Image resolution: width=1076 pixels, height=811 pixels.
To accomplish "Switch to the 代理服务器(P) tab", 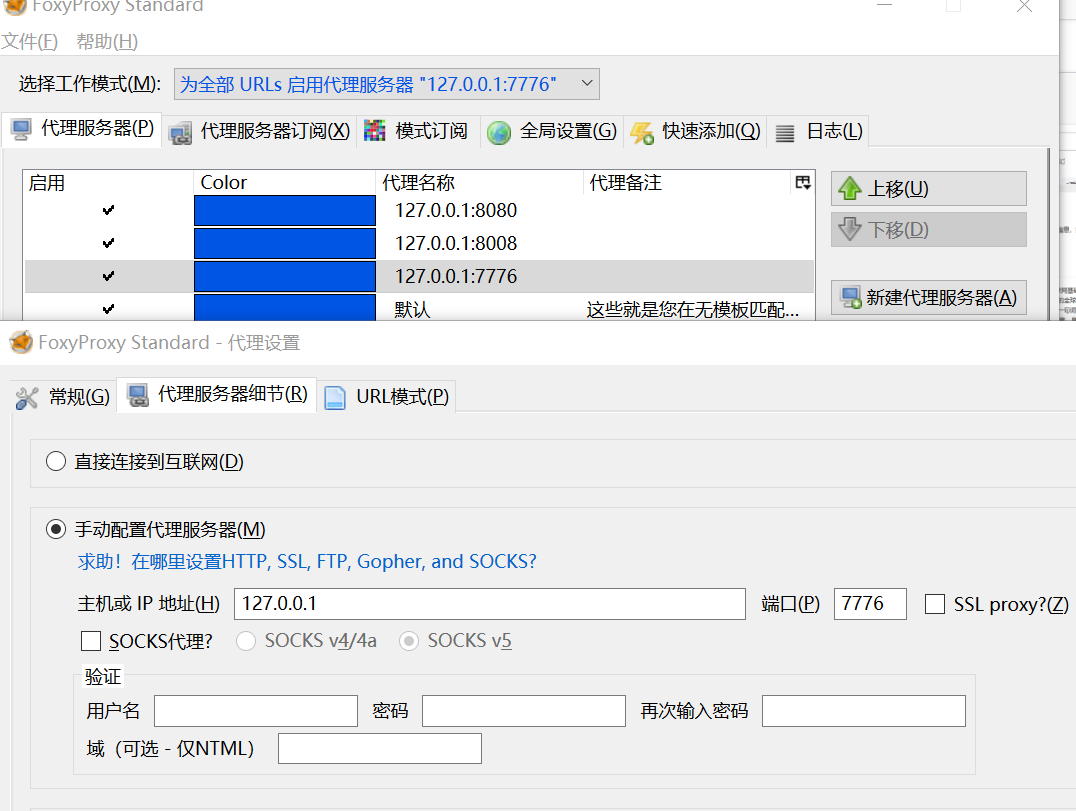I will [x=82, y=129].
